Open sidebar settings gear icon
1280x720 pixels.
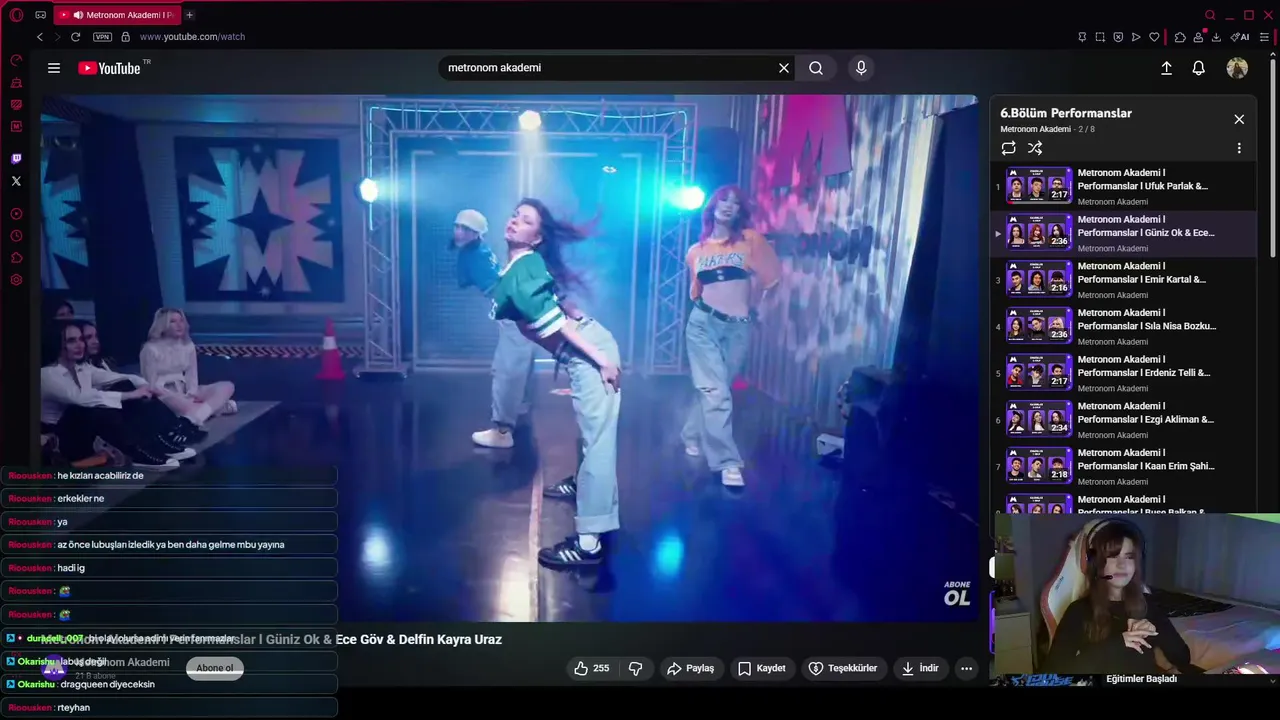click(16, 280)
